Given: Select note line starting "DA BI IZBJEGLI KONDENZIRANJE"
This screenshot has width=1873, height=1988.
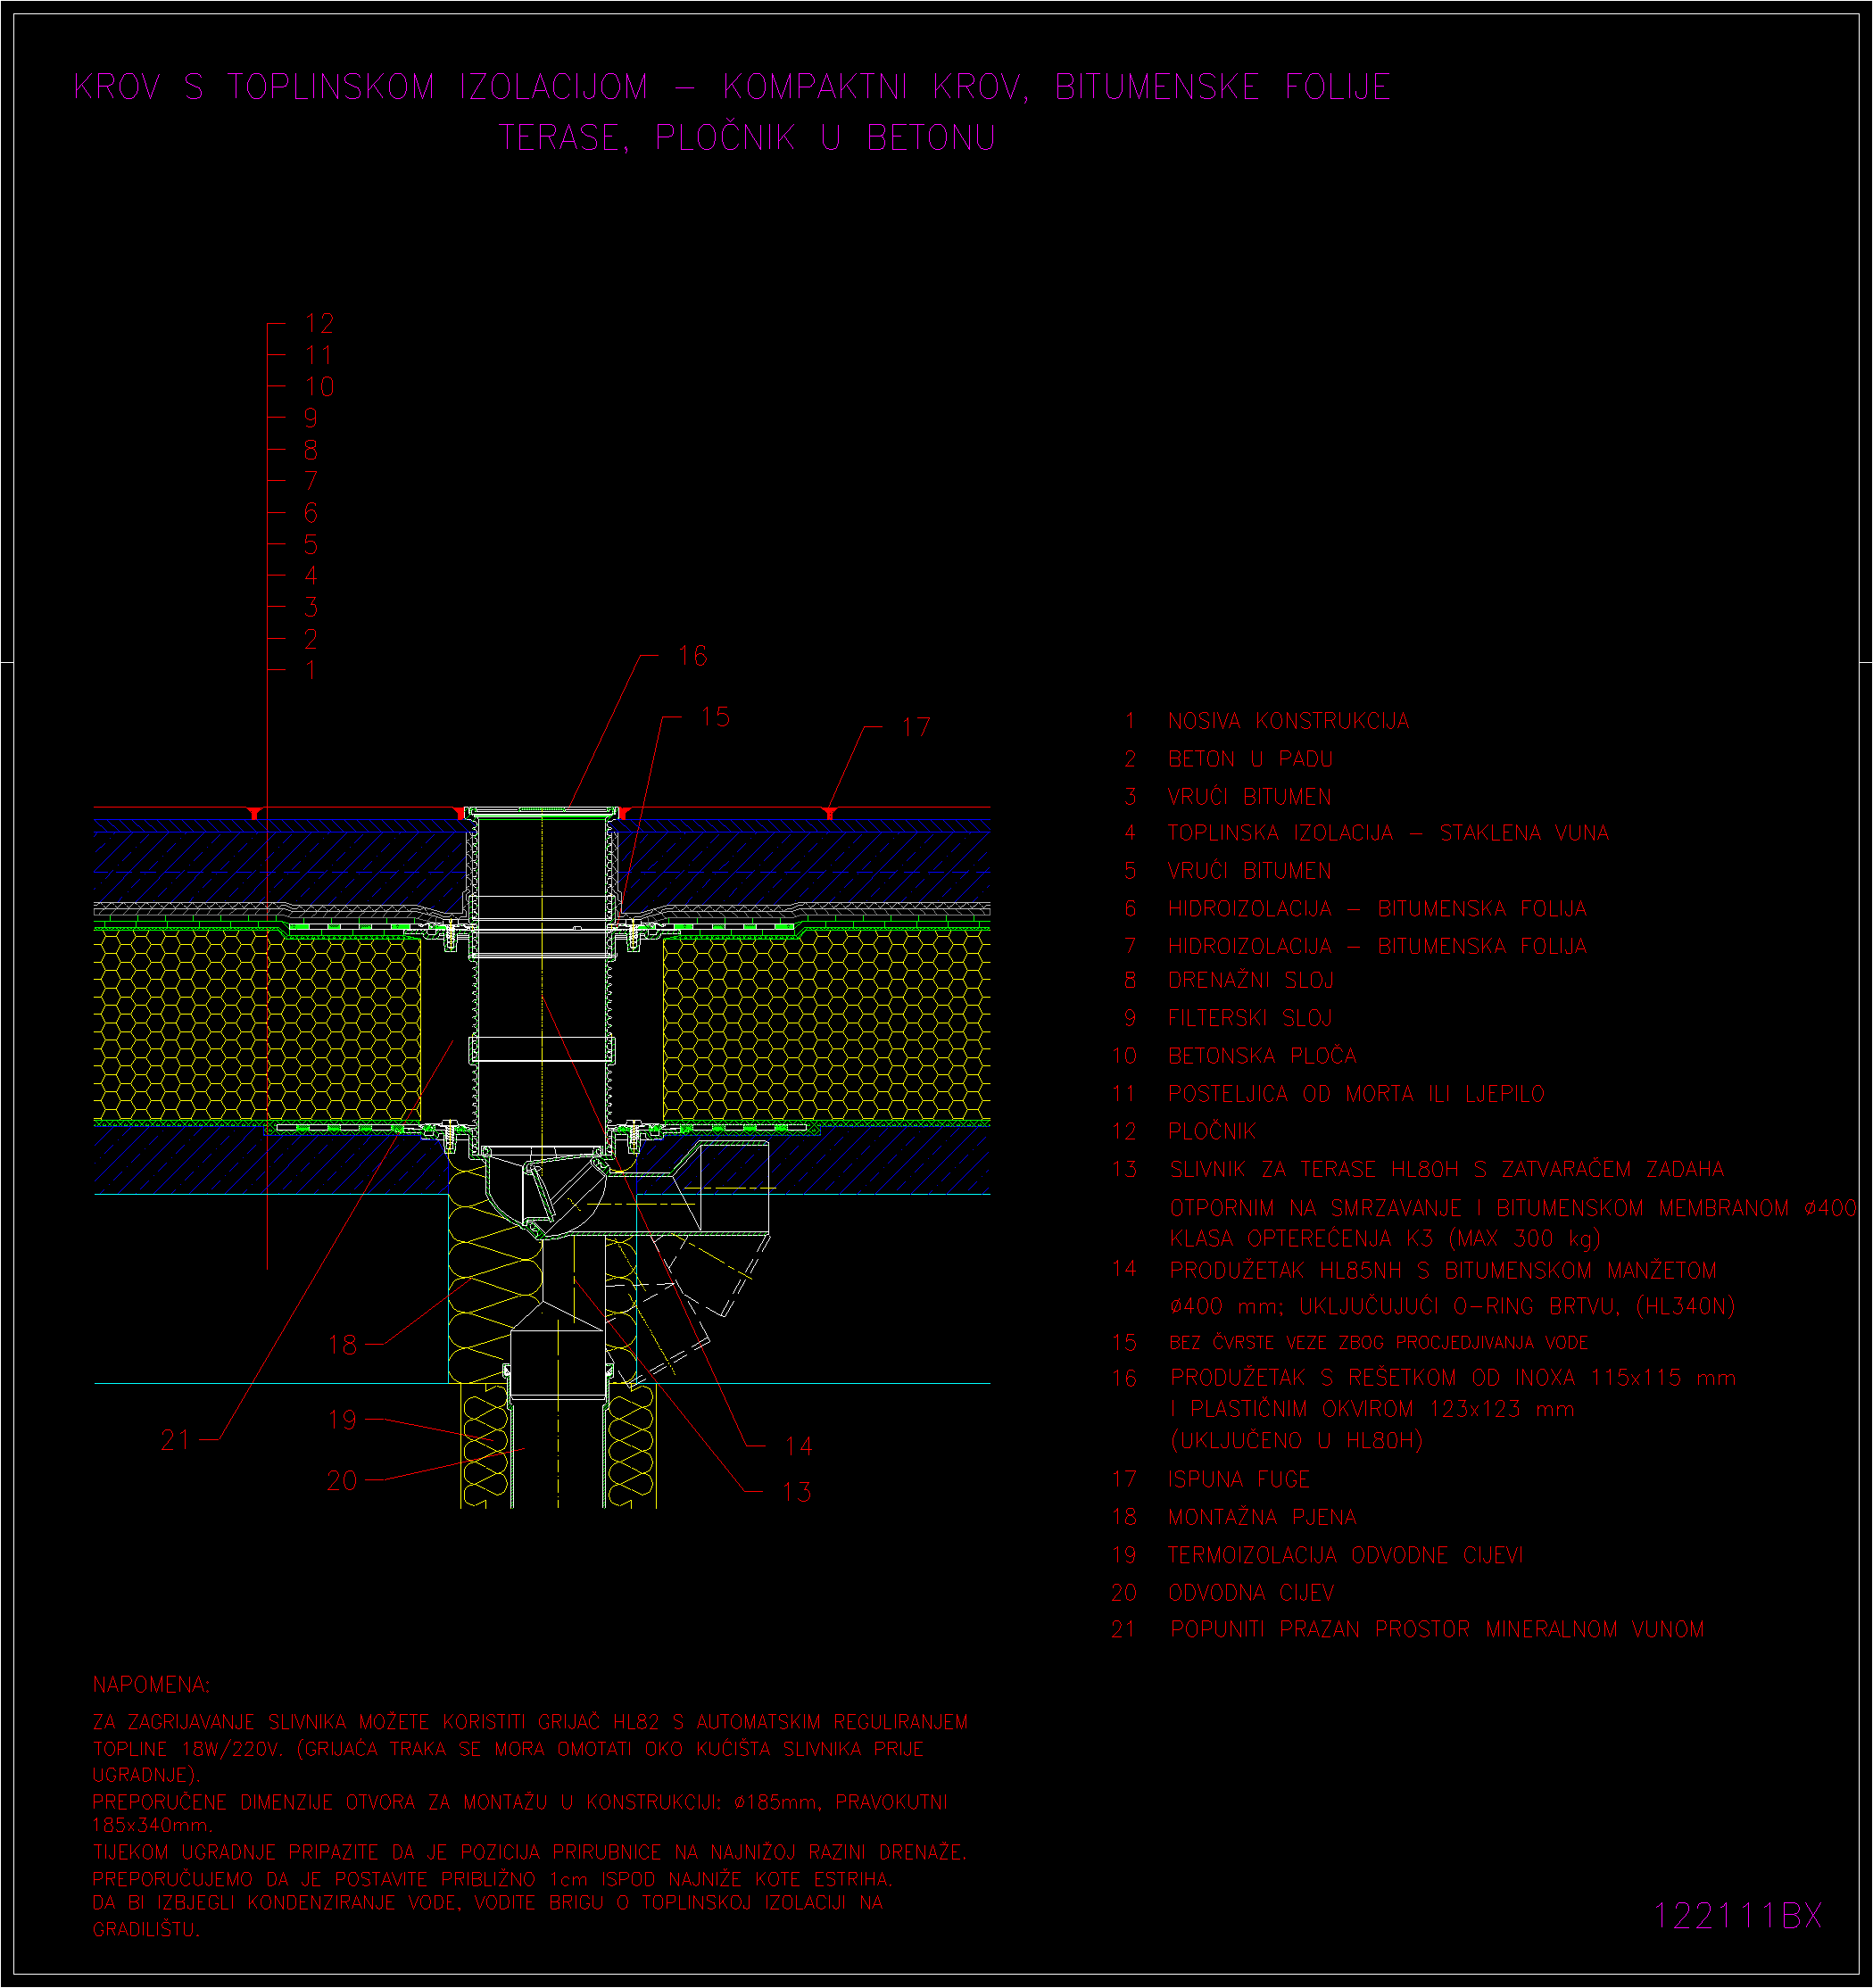Looking at the screenshot, I should click(488, 1903).
